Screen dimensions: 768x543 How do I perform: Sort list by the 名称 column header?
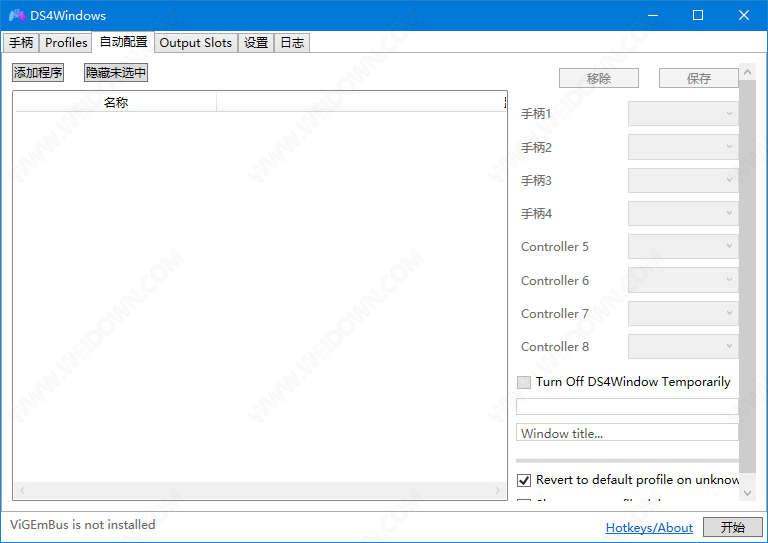(116, 102)
